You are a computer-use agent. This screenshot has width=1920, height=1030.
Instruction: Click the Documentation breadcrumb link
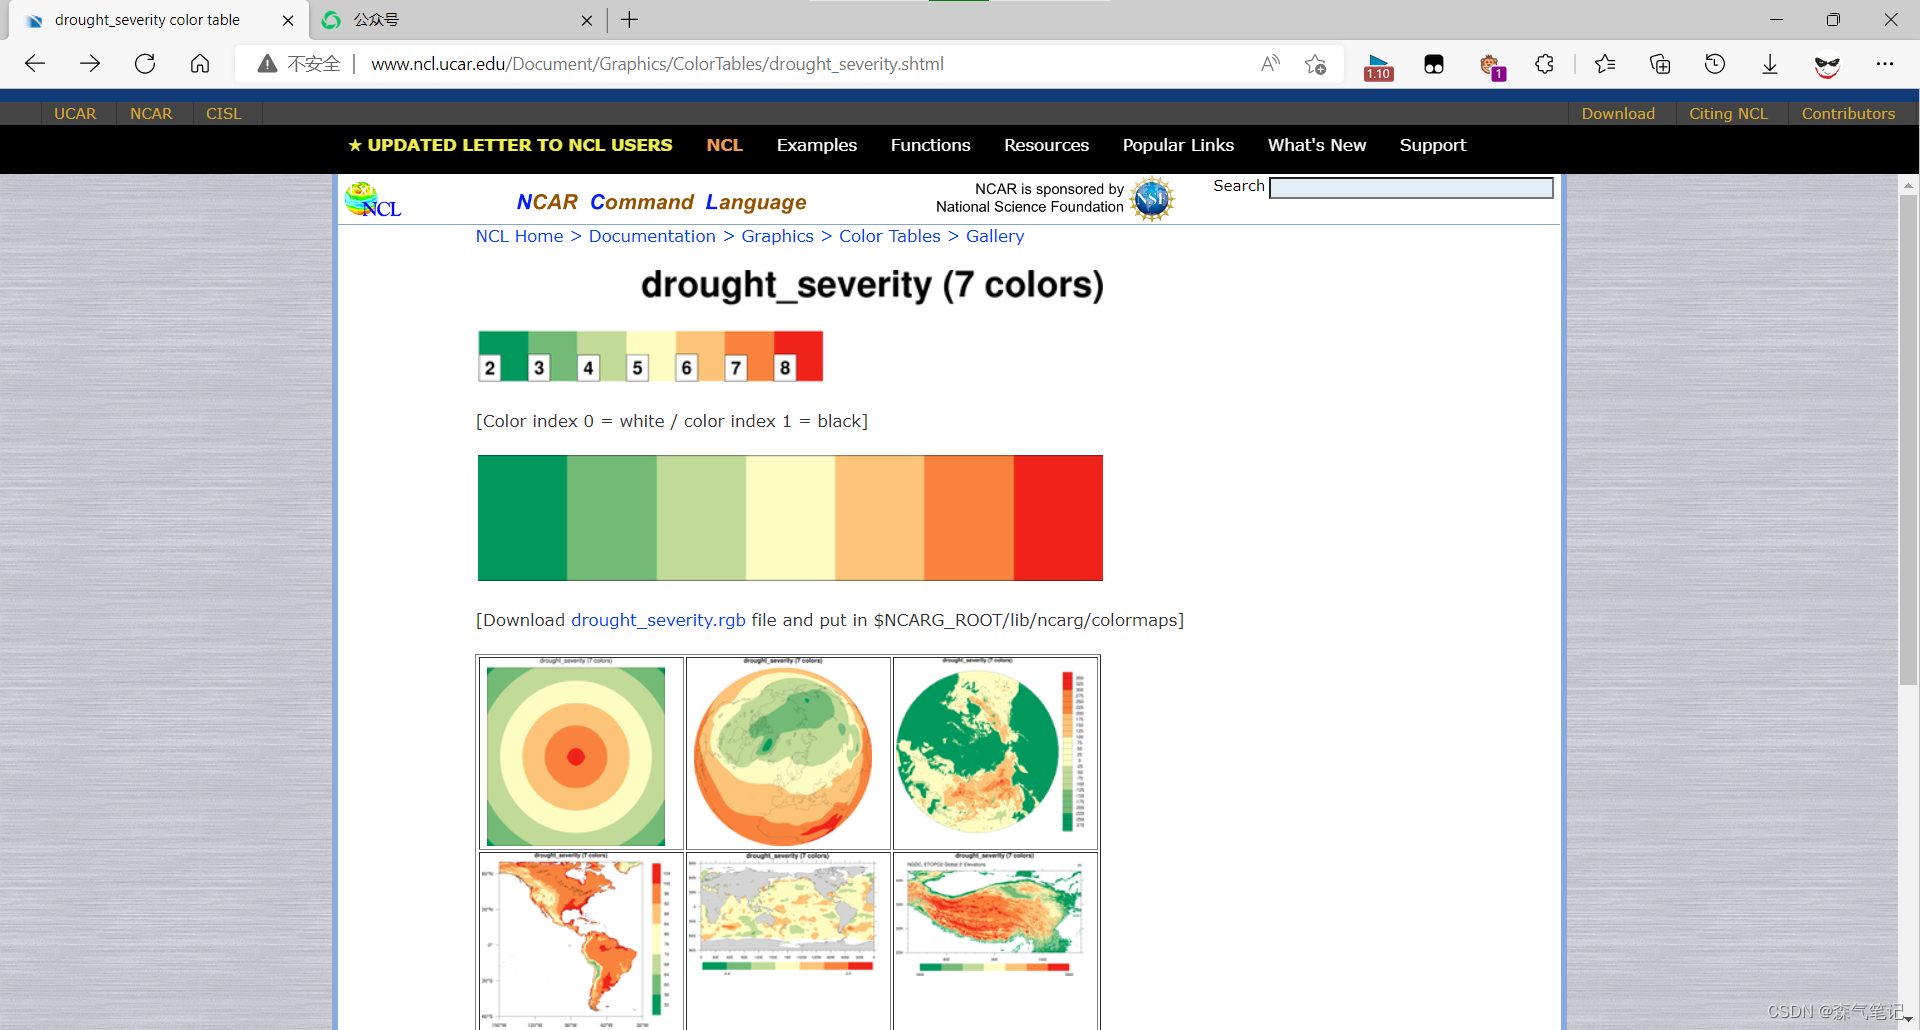pyautogui.click(x=652, y=236)
